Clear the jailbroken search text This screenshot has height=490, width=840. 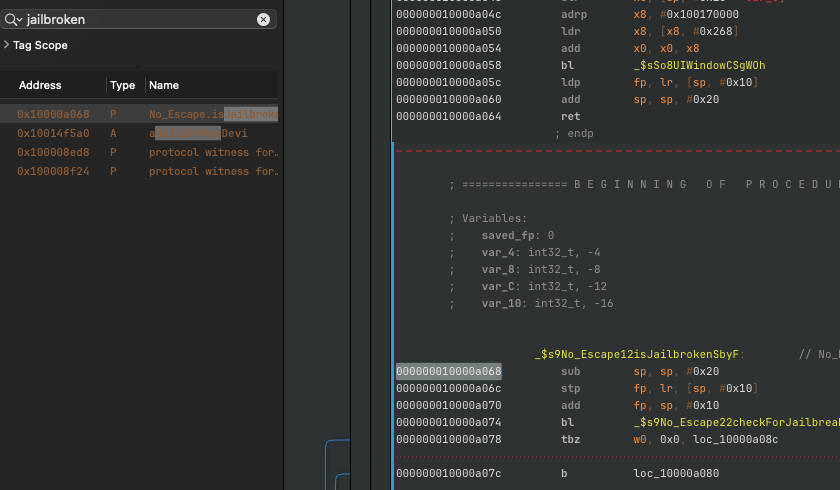(263, 19)
